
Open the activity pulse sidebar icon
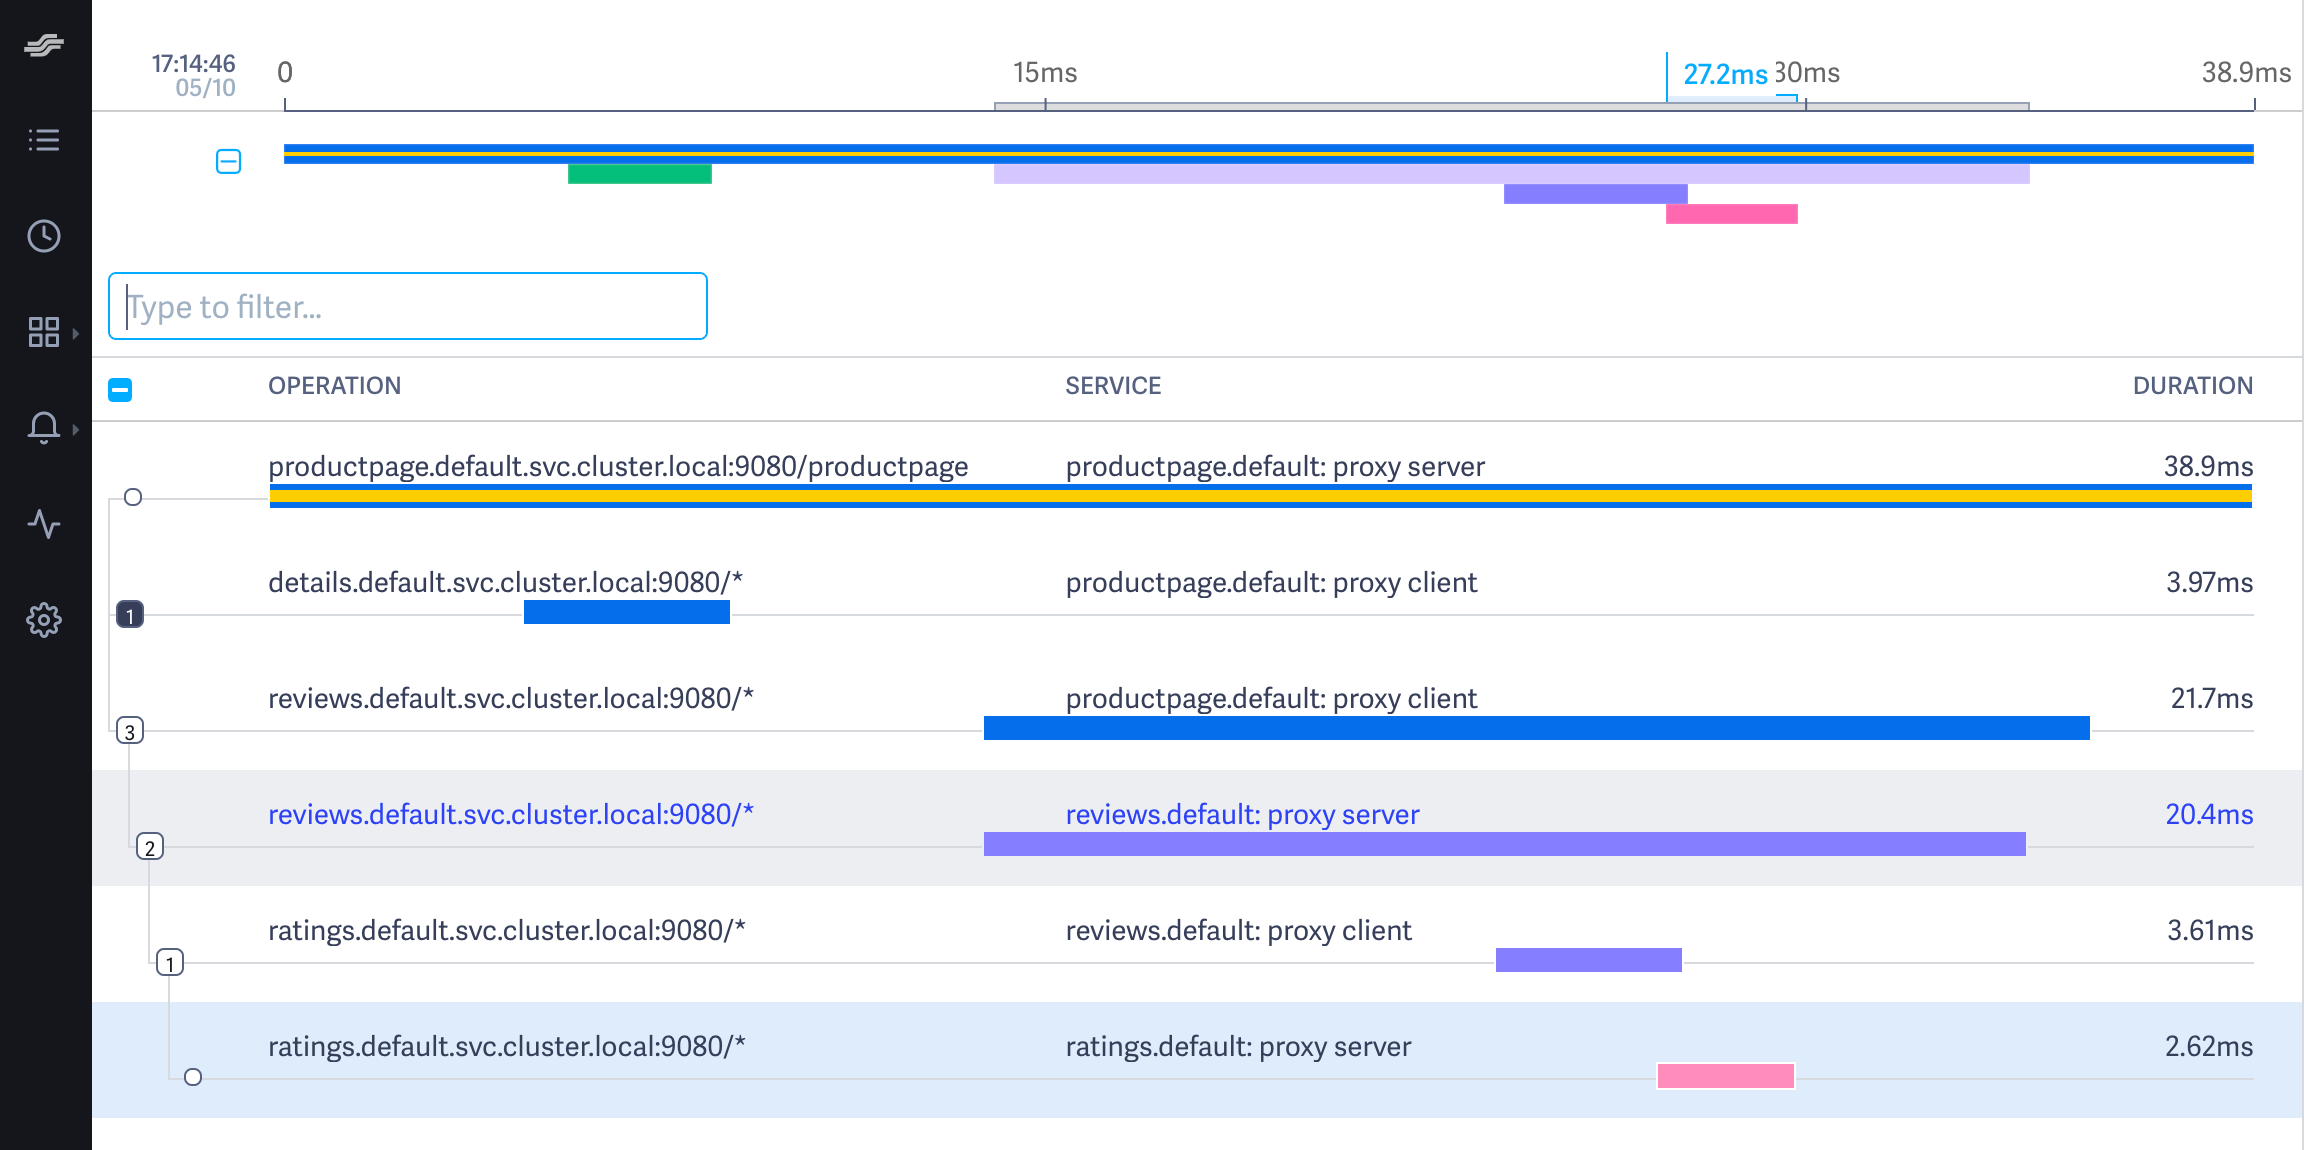coord(44,524)
